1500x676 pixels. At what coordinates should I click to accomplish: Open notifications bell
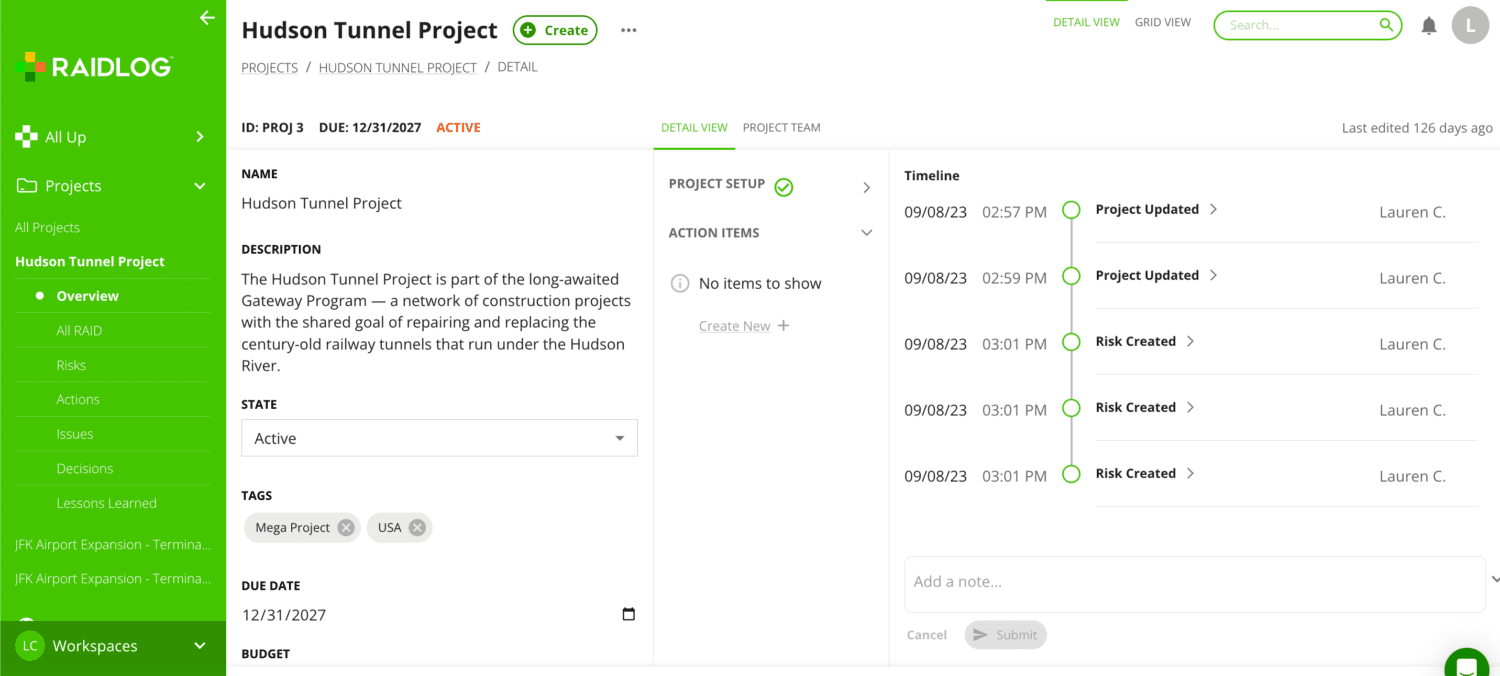click(x=1429, y=26)
